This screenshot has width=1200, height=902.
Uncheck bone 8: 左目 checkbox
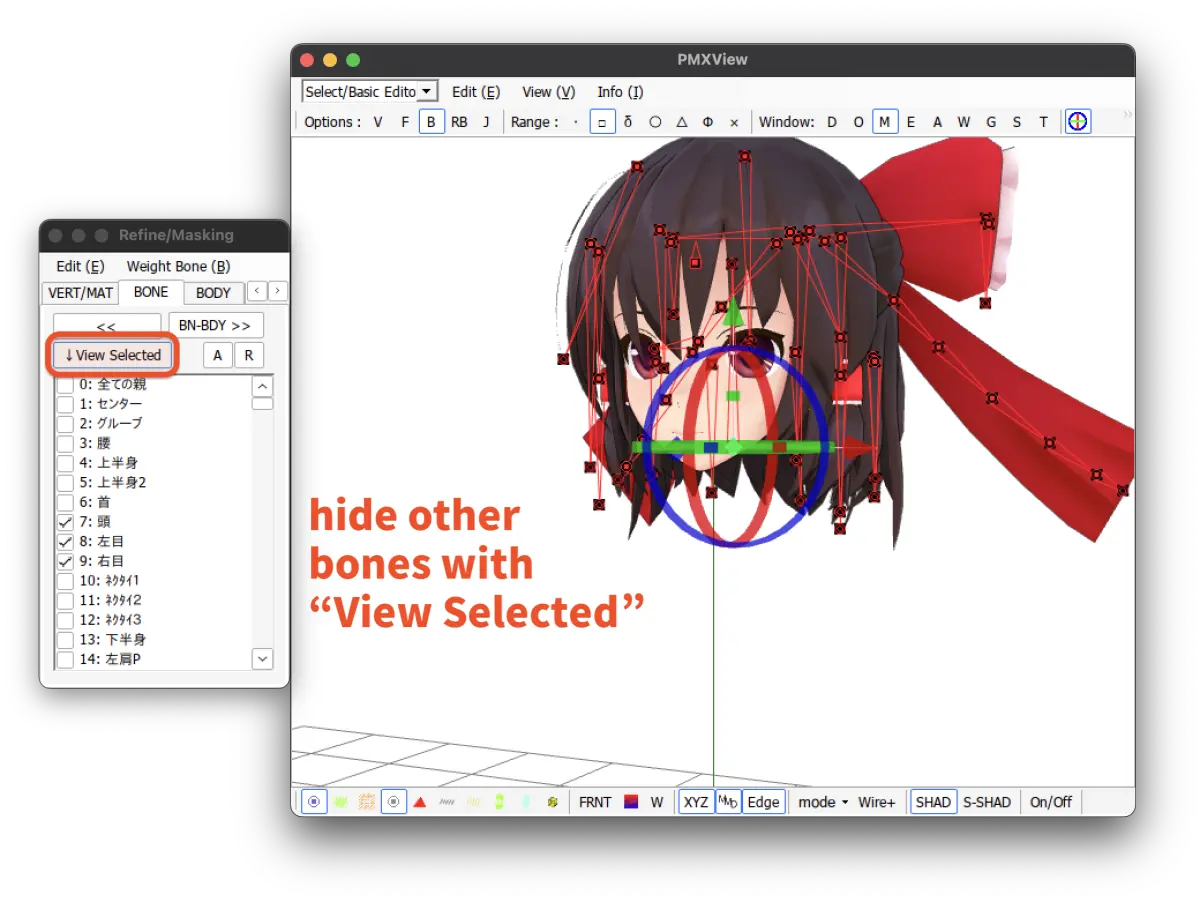[65, 541]
